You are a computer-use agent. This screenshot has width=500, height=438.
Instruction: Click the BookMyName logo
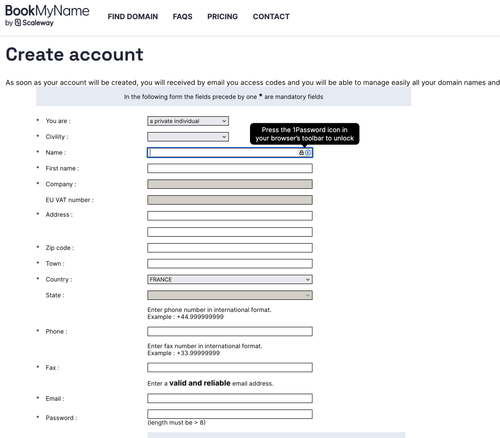point(47,11)
